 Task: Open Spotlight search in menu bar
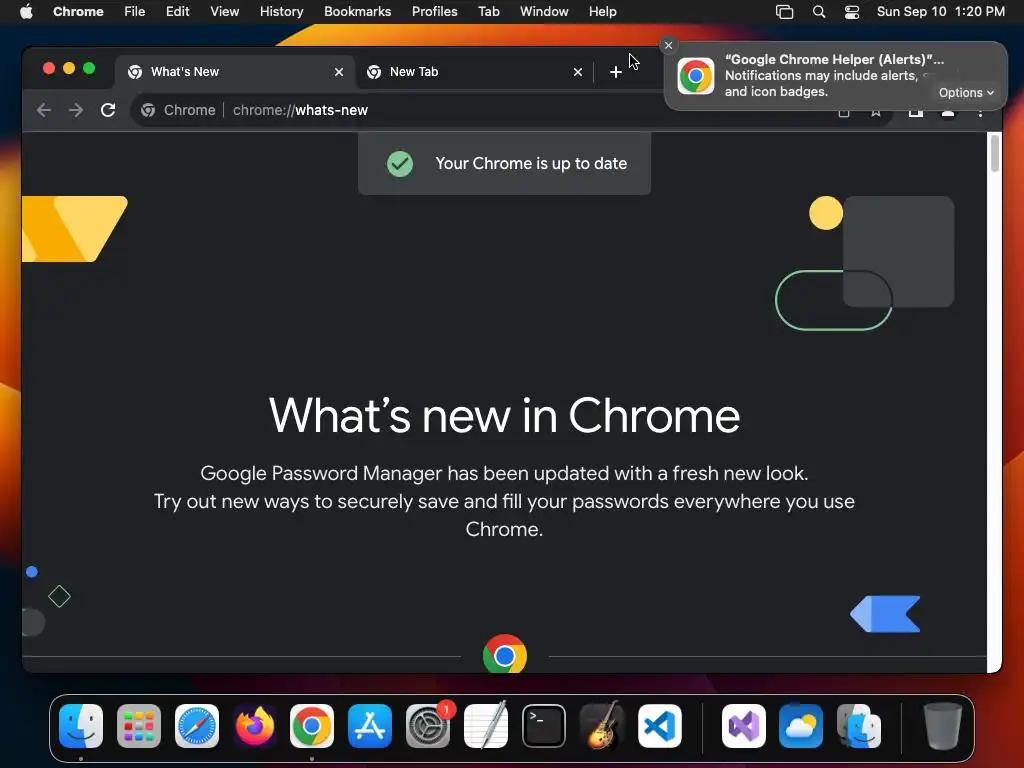click(x=819, y=12)
